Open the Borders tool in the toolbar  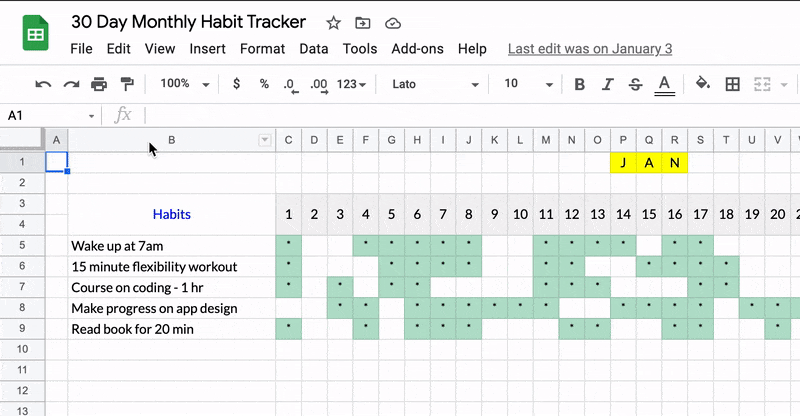click(733, 84)
